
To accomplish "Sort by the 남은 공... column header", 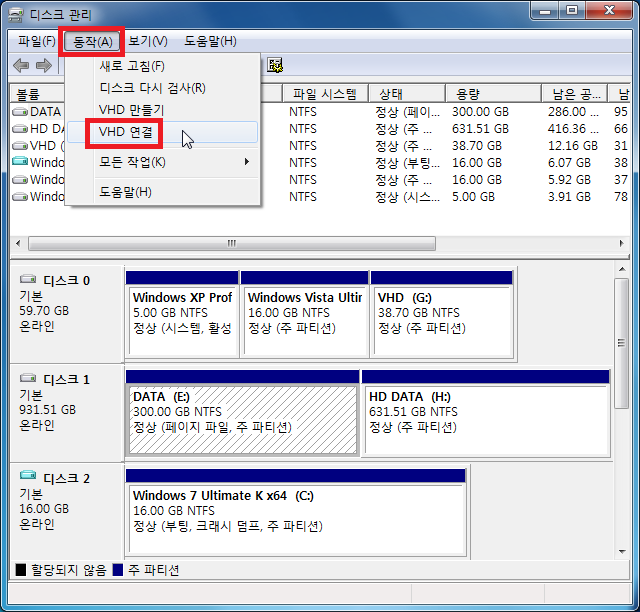I will click(x=574, y=94).
